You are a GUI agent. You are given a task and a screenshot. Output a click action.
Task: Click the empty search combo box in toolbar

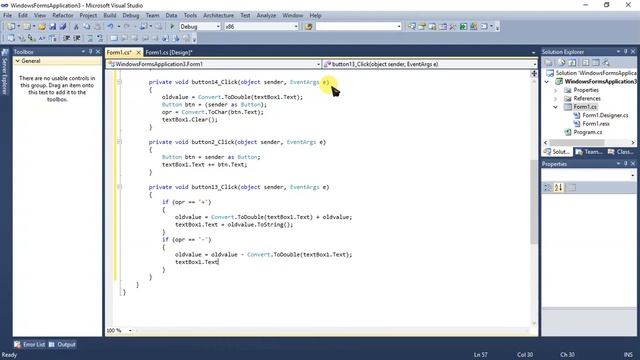pos(358,27)
